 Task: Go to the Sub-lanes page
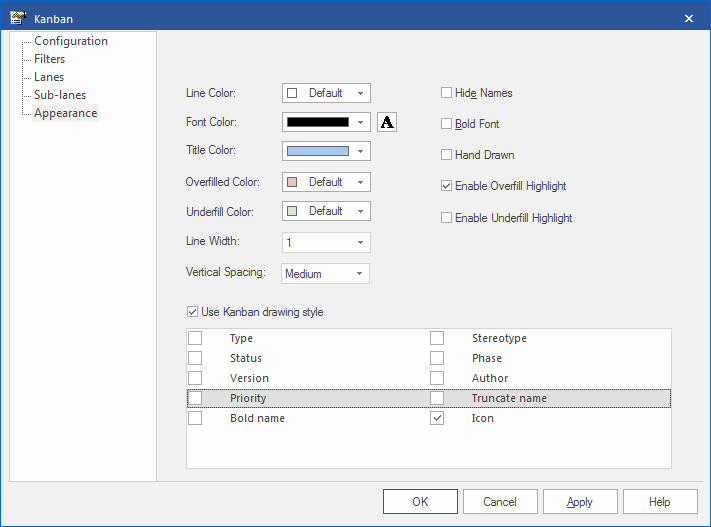(59, 95)
